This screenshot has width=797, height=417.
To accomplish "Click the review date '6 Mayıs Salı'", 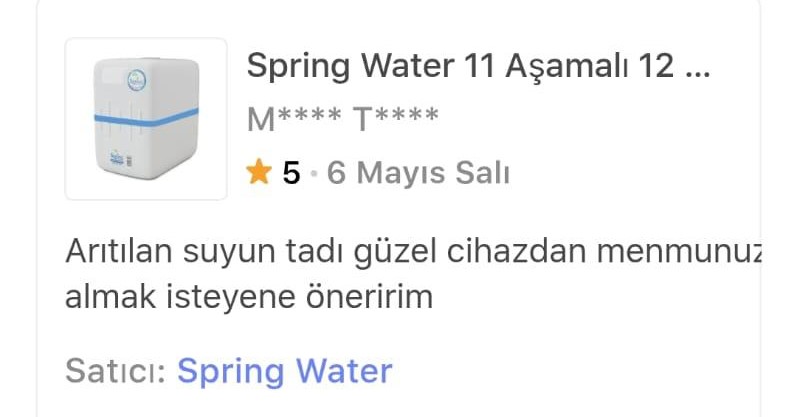I will 418,173.
